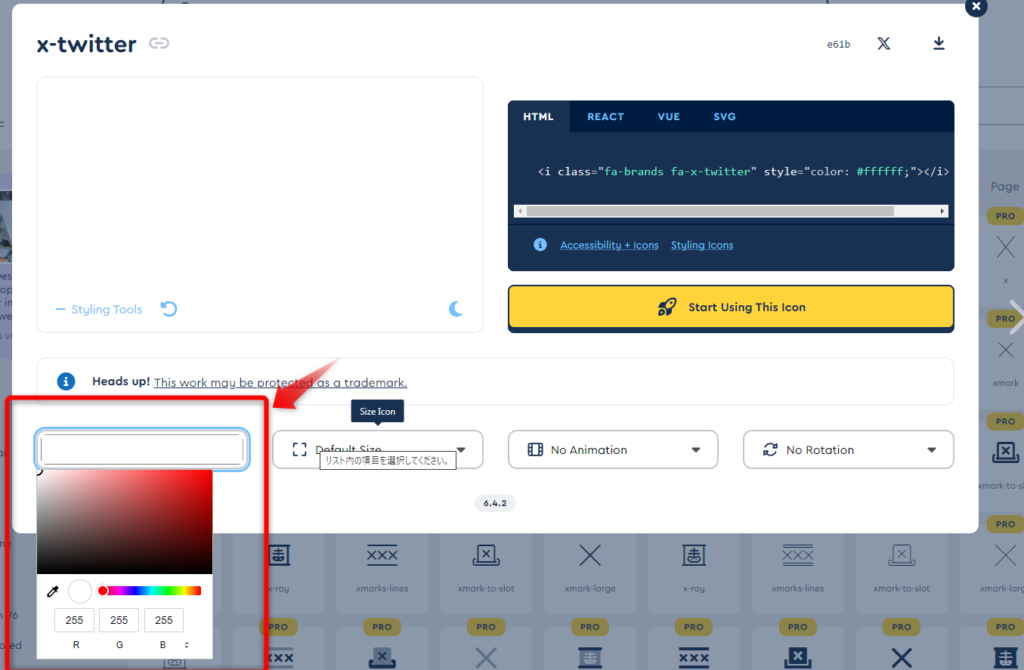Click the 6.4.2 version badge
The width and height of the screenshot is (1024, 670).
tap(495, 503)
